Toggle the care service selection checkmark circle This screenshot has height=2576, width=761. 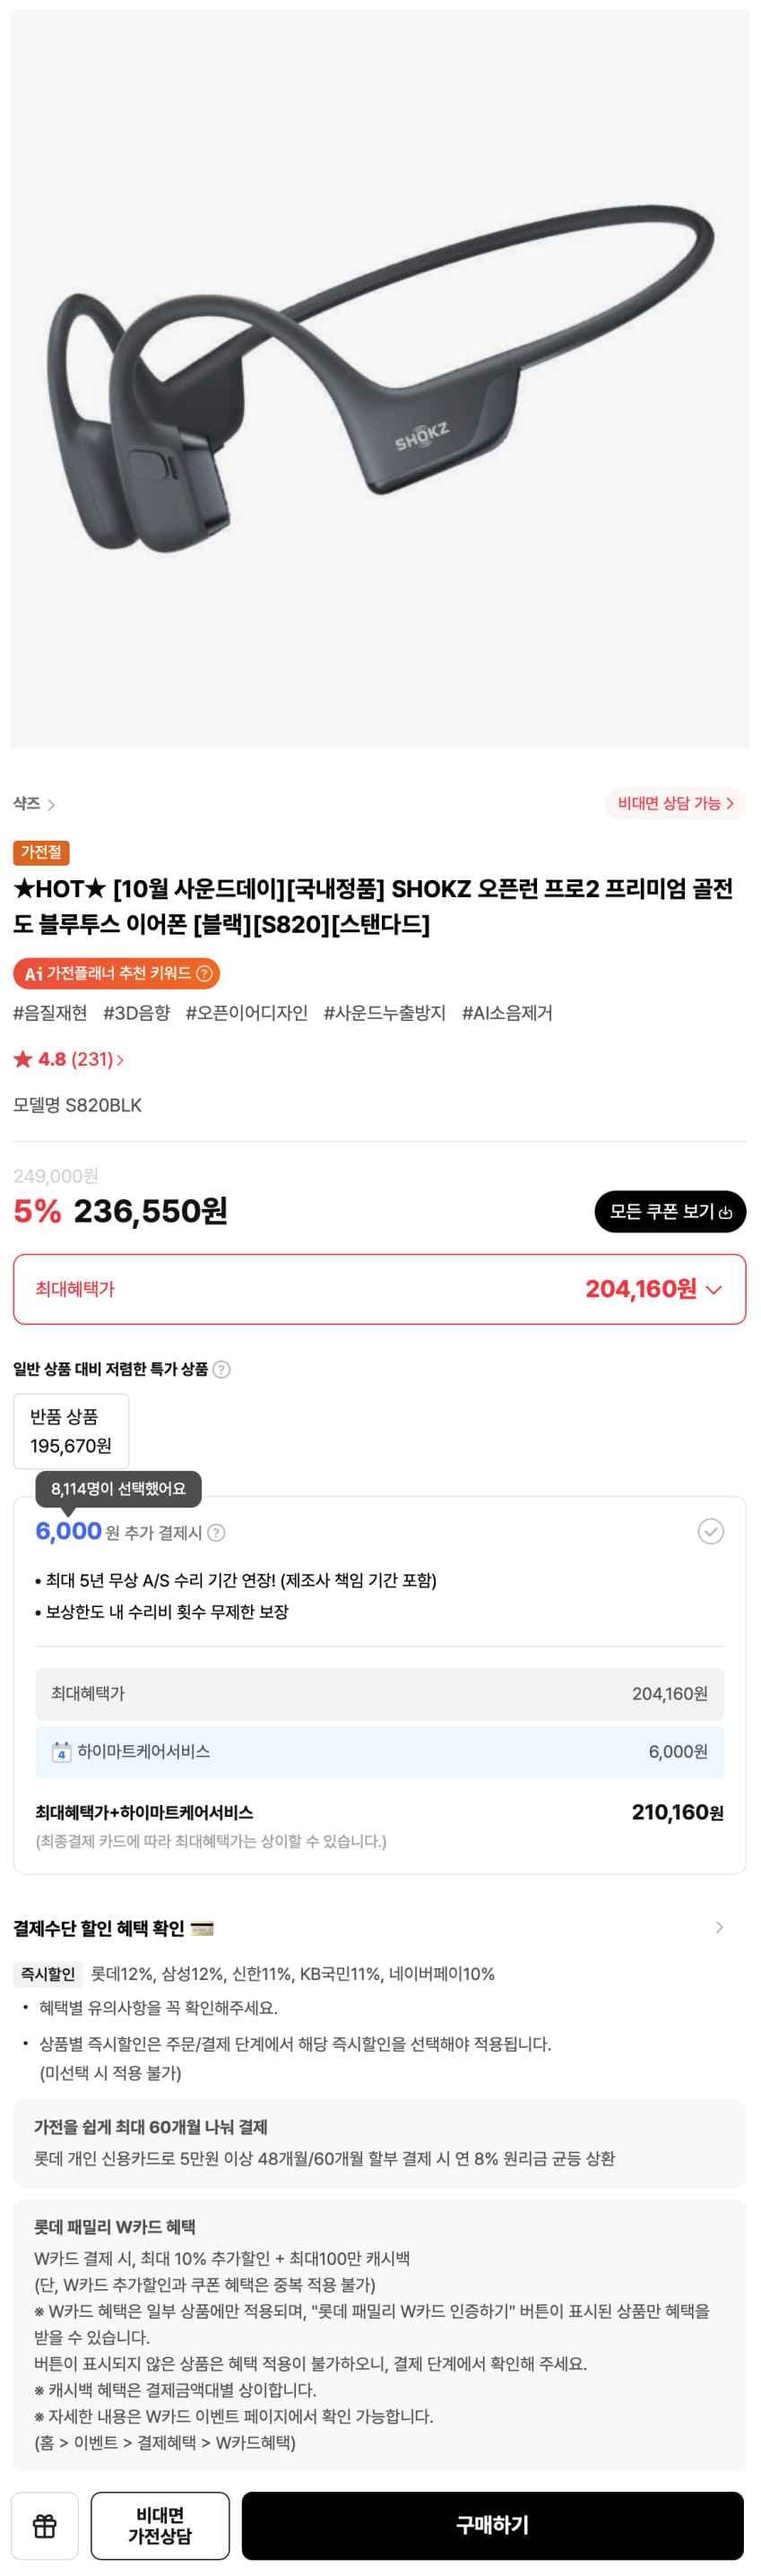[712, 1532]
